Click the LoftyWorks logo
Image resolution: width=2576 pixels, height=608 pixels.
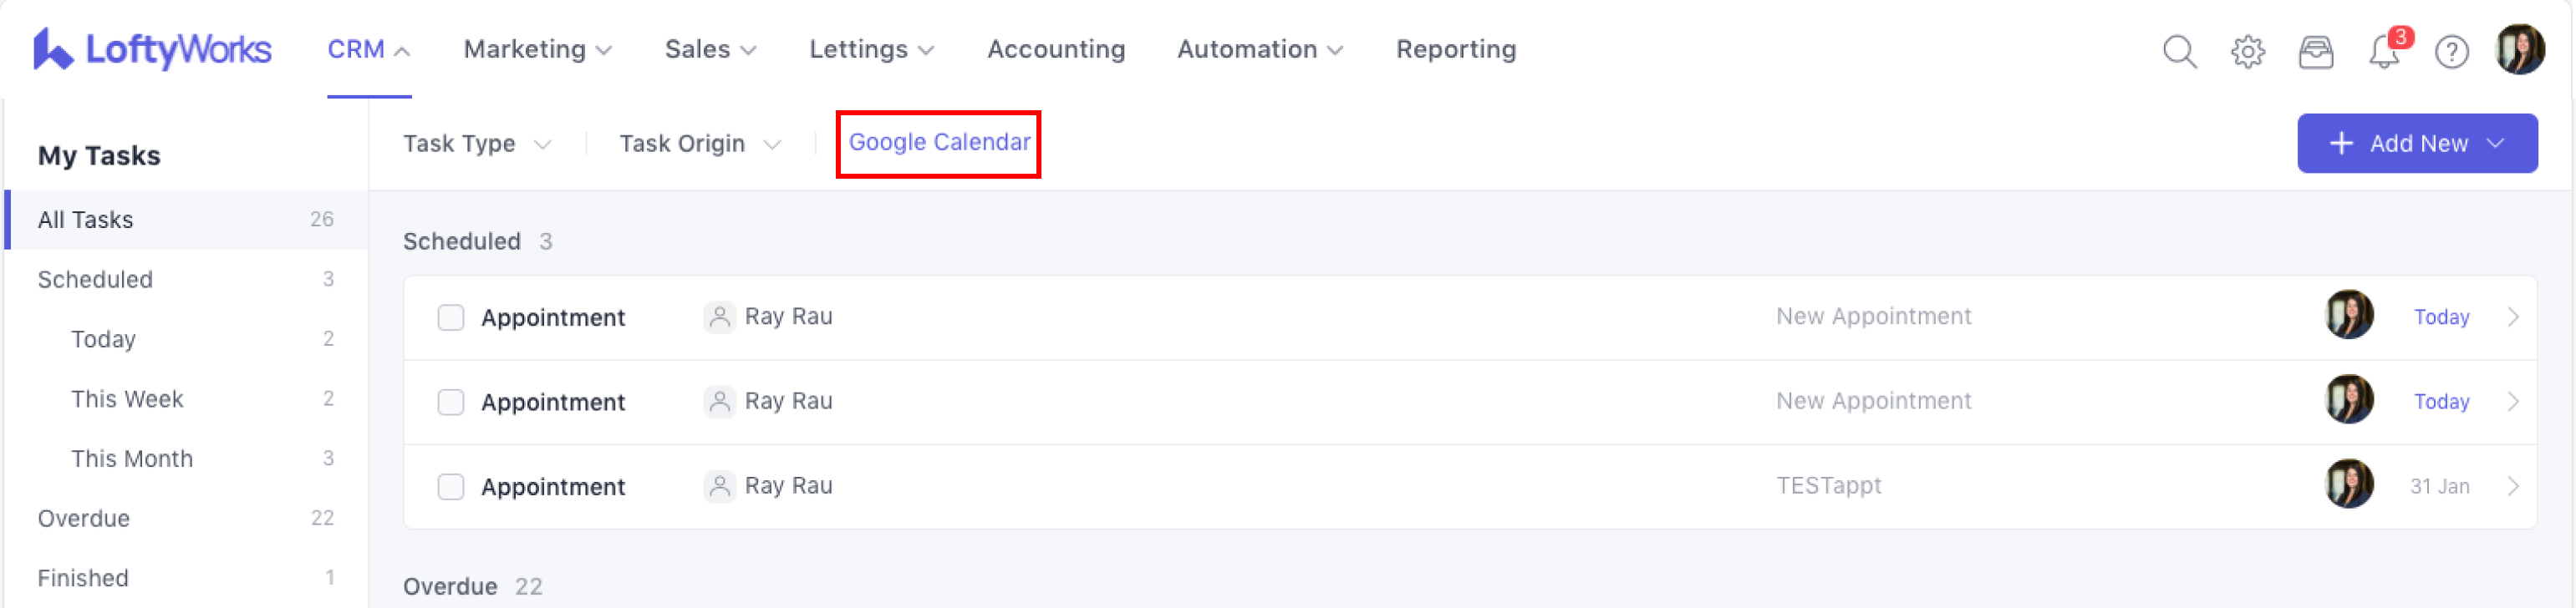(x=152, y=50)
